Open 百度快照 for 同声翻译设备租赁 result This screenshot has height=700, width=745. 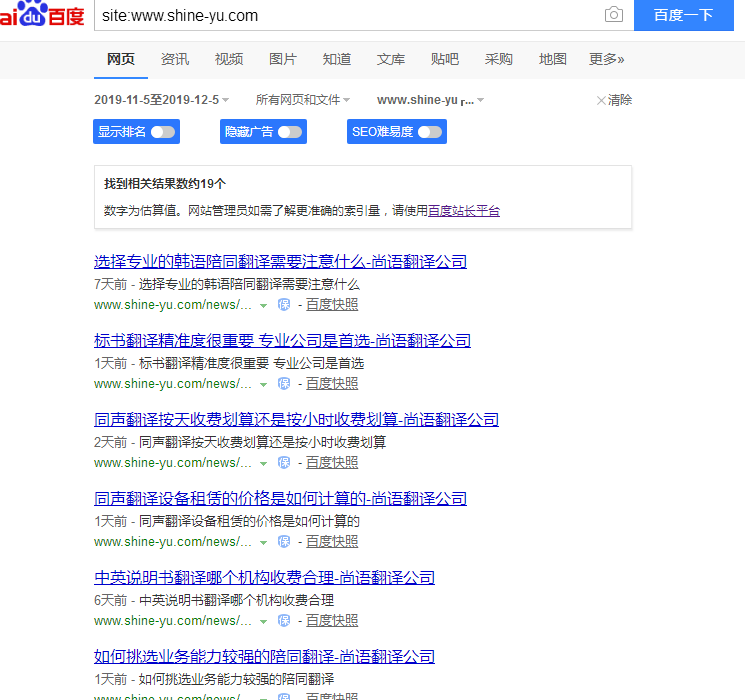click(x=332, y=541)
